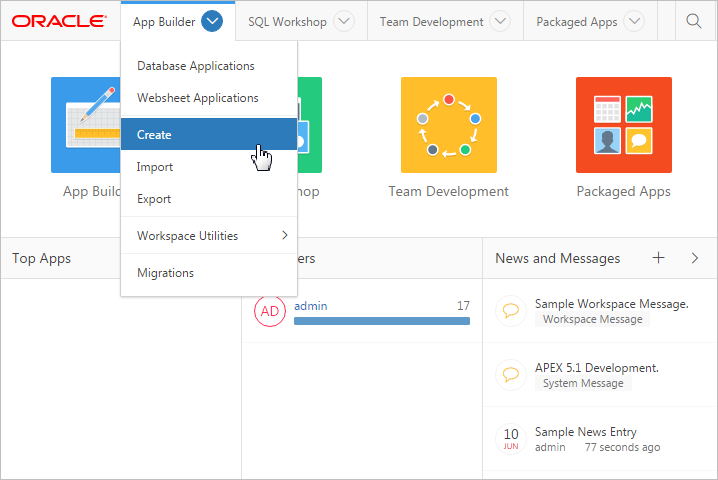Click the AD admin avatar circle
This screenshot has width=718, height=480.
[x=270, y=311]
